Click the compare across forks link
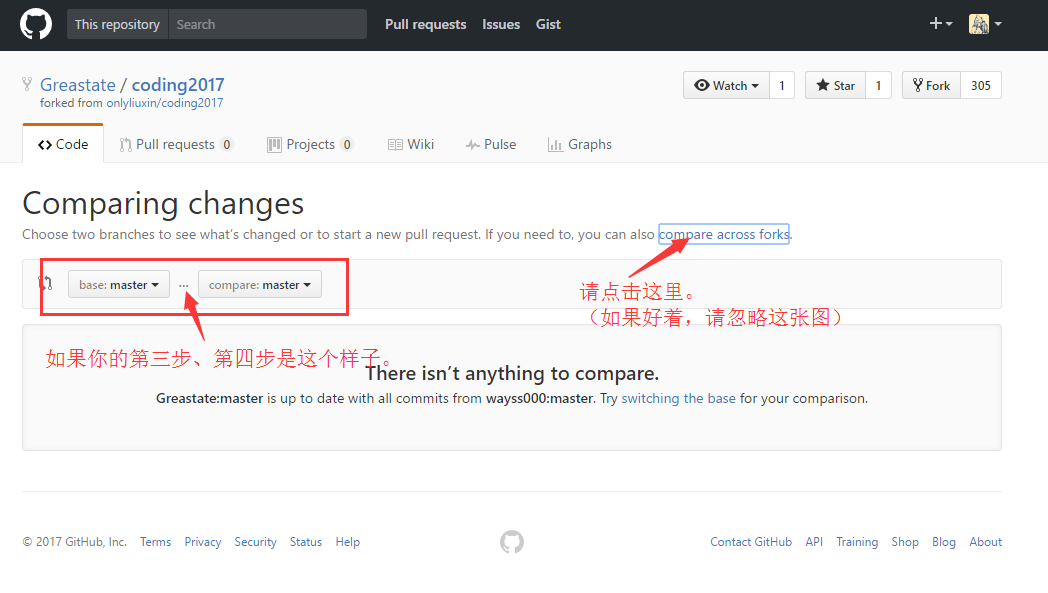 724,234
